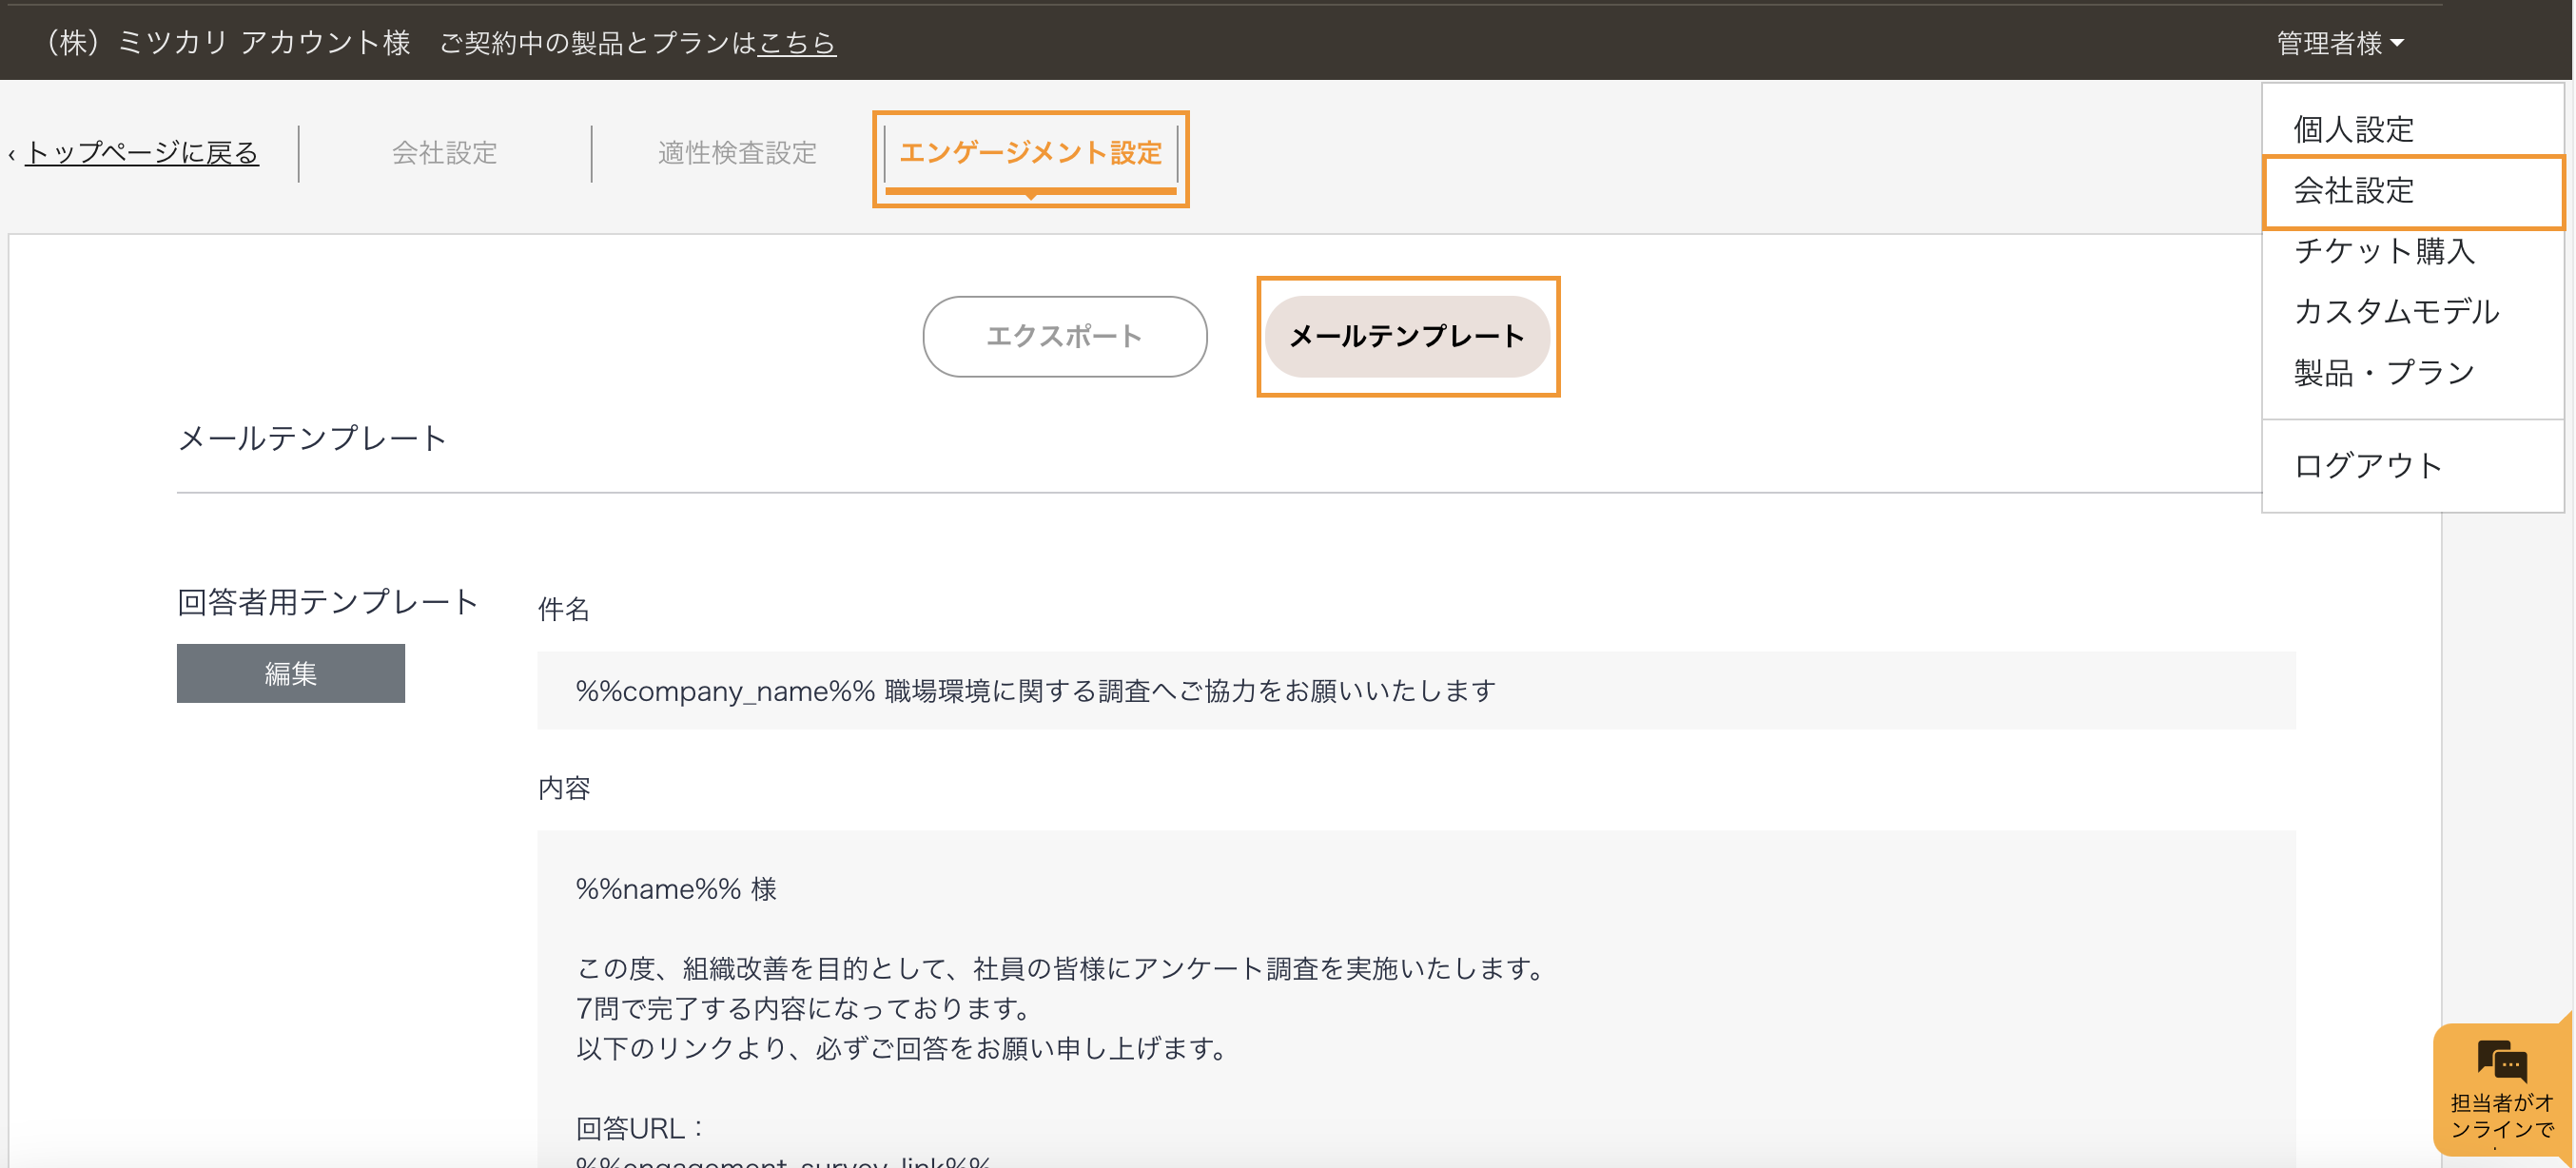The image size is (2576, 1168).
Task: Switch to the 適性検査設定 tab
Action: pos(737,153)
